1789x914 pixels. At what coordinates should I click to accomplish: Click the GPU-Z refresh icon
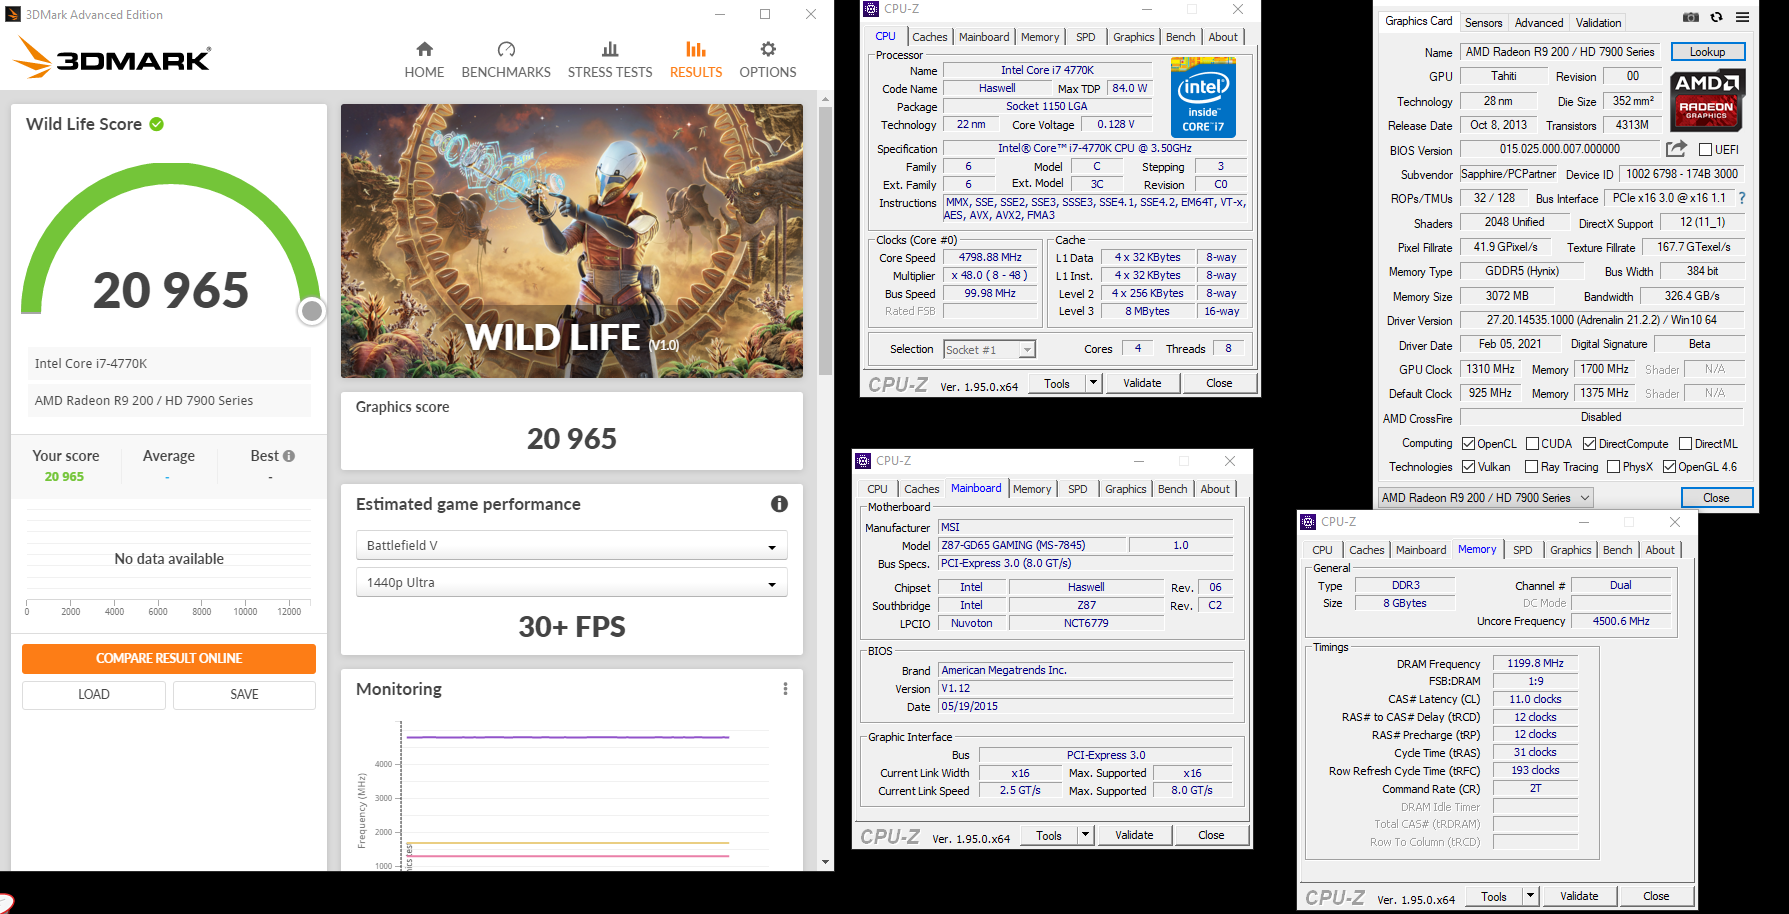pos(1717,17)
